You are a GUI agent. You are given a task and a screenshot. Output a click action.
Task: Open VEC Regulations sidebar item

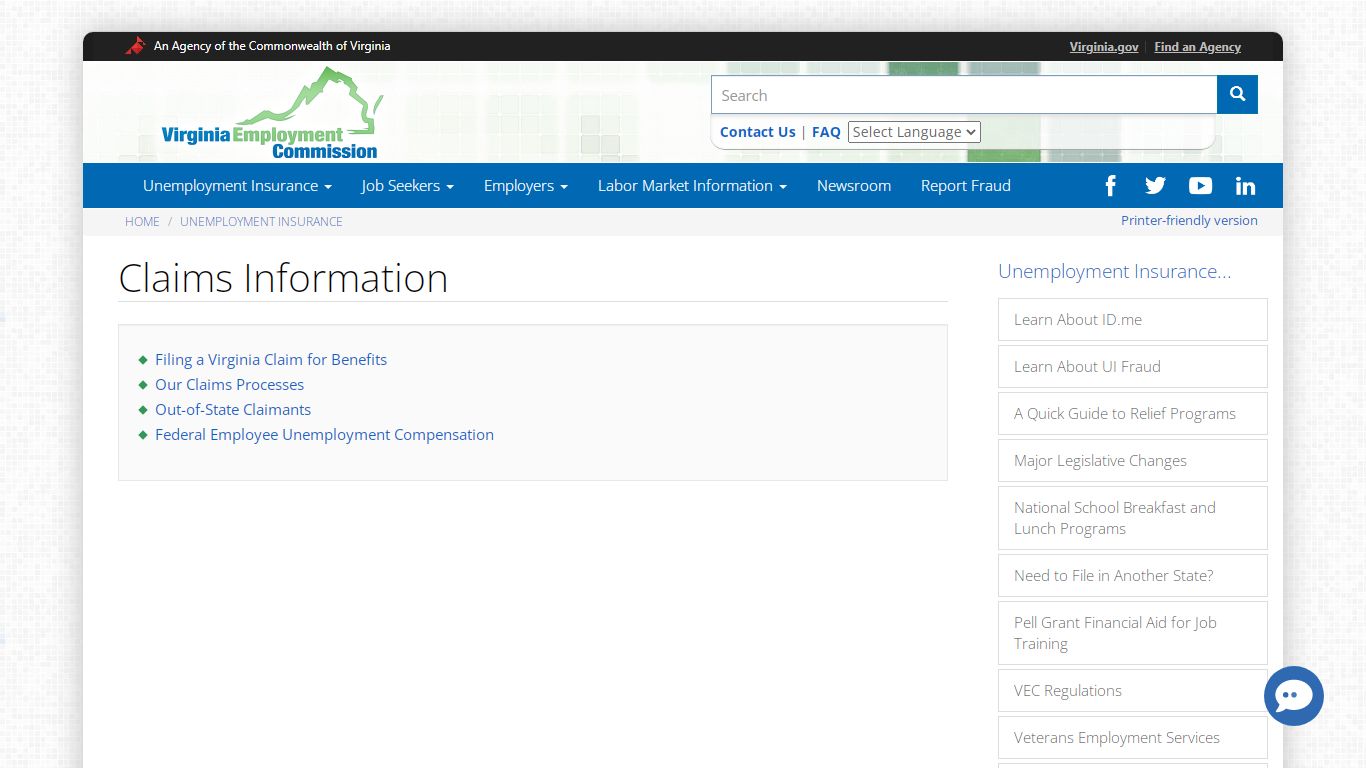point(1133,691)
